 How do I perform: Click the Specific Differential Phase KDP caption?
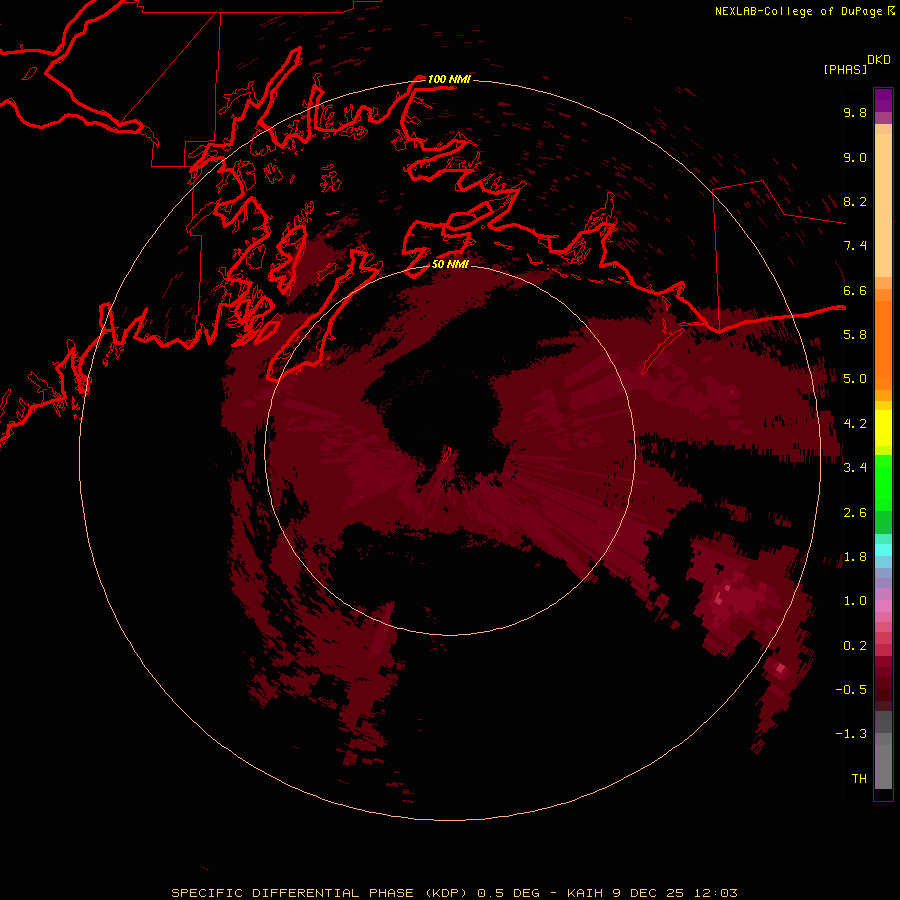point(454,893)
